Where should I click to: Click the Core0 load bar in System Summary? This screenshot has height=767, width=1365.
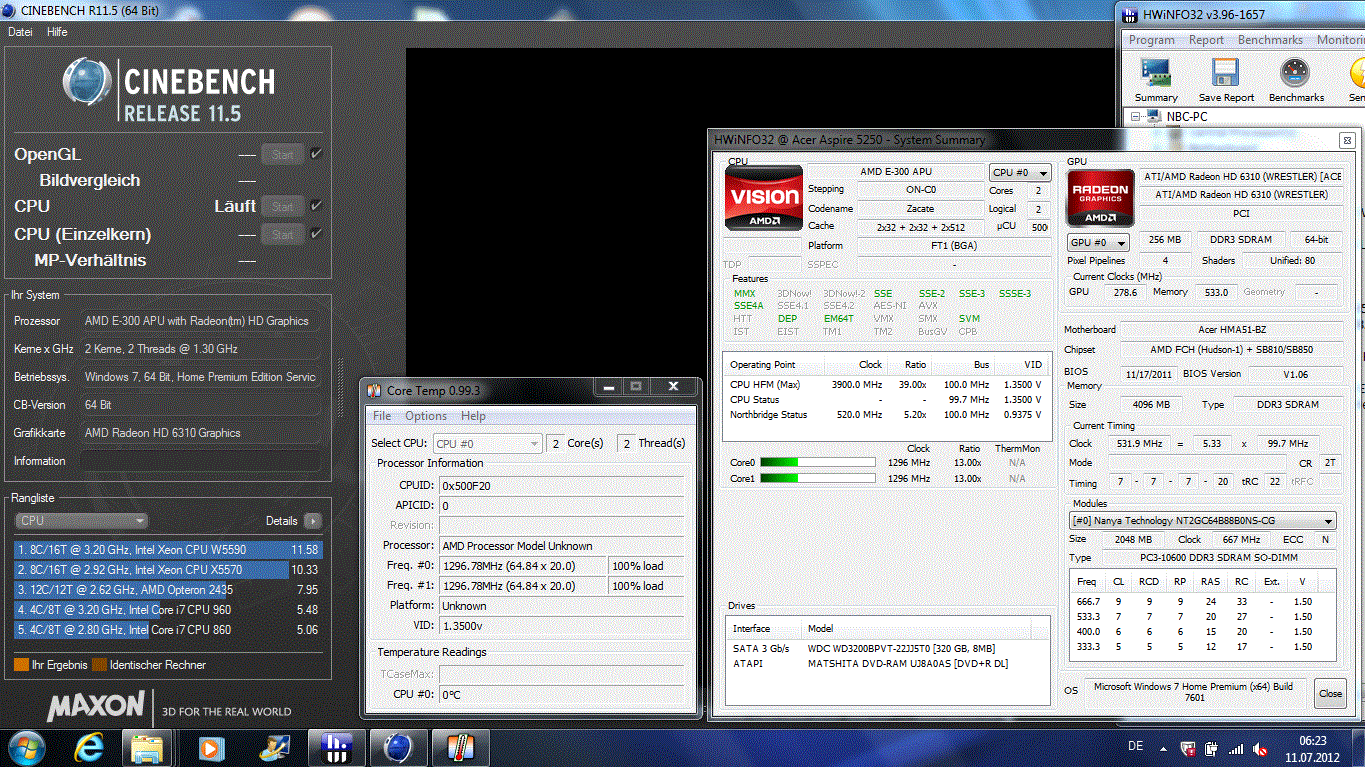coord(817,462)
